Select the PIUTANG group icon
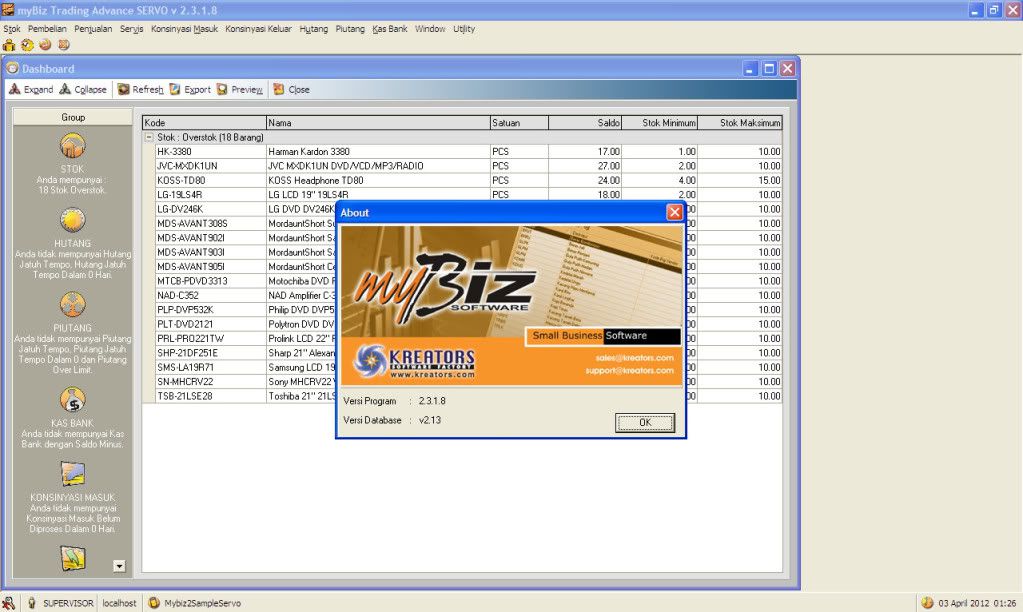 pos(72,305)
